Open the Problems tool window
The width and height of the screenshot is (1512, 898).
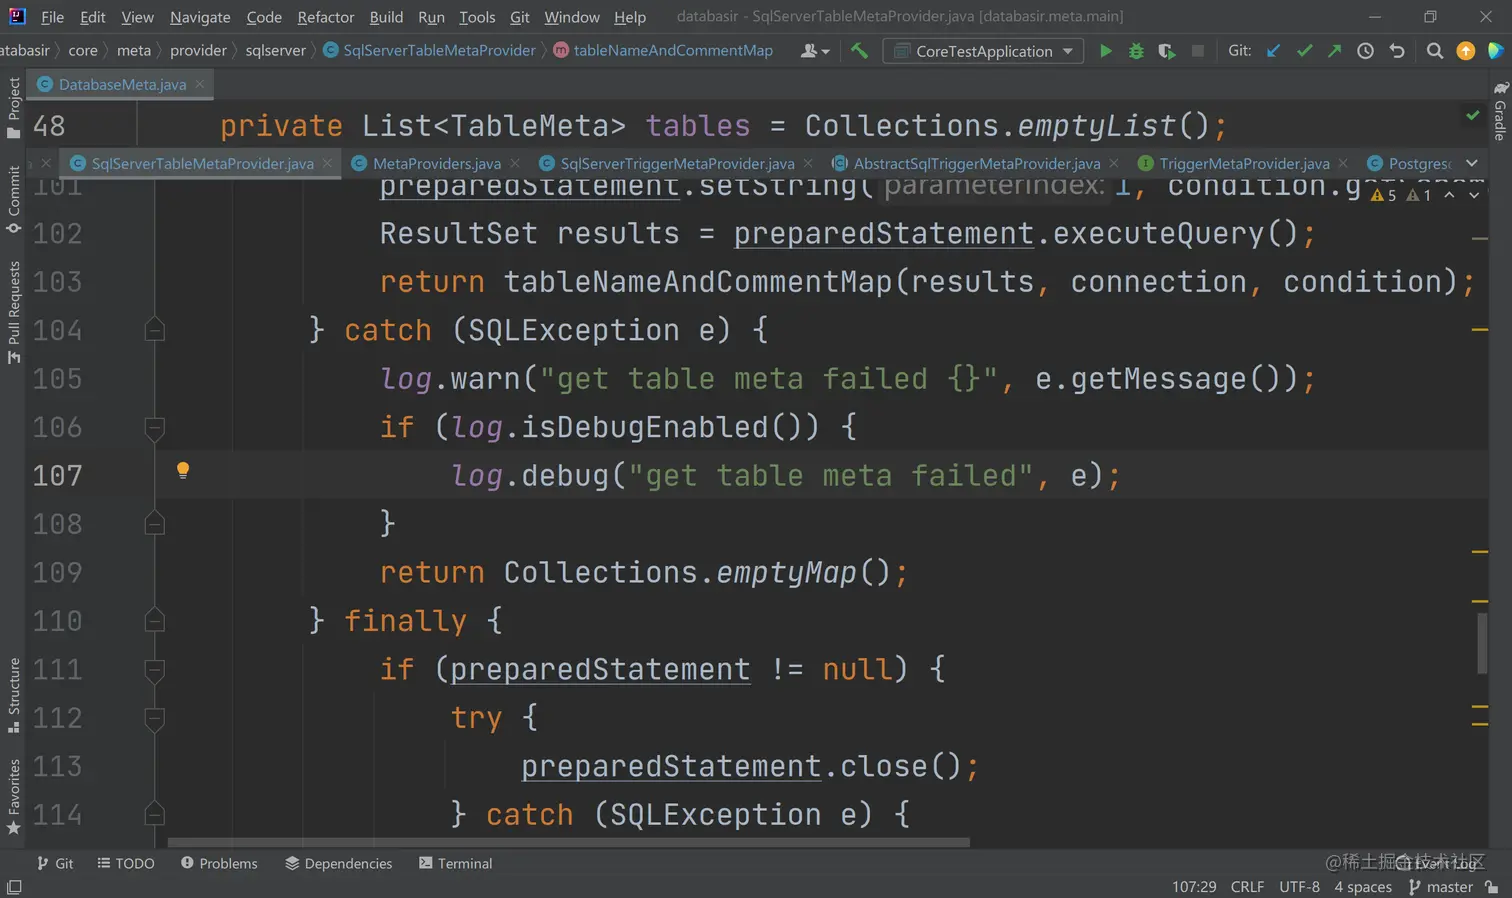pos(219,863)
